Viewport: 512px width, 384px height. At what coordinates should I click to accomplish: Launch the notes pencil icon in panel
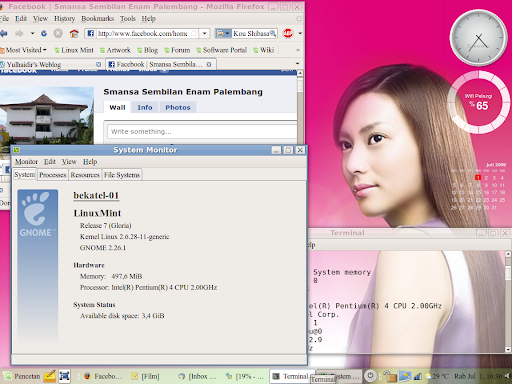pos(50,376)
